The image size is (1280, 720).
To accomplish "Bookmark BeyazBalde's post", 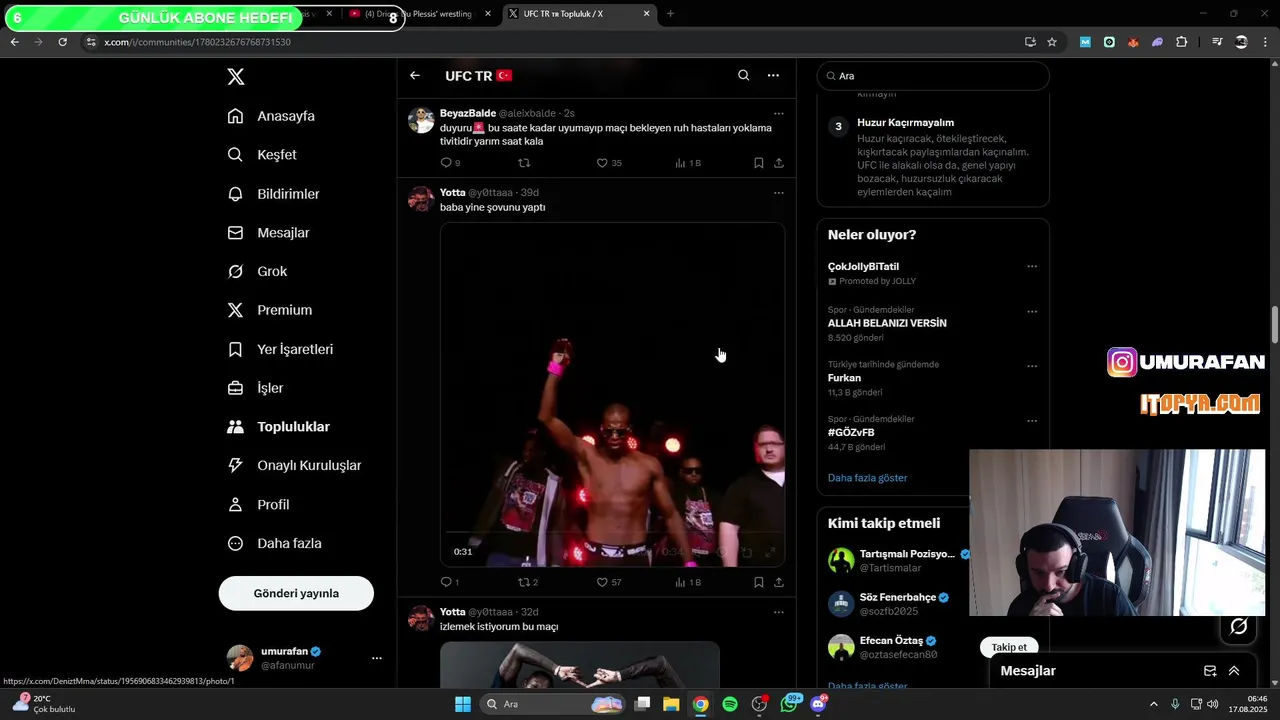I will (759, 163).
